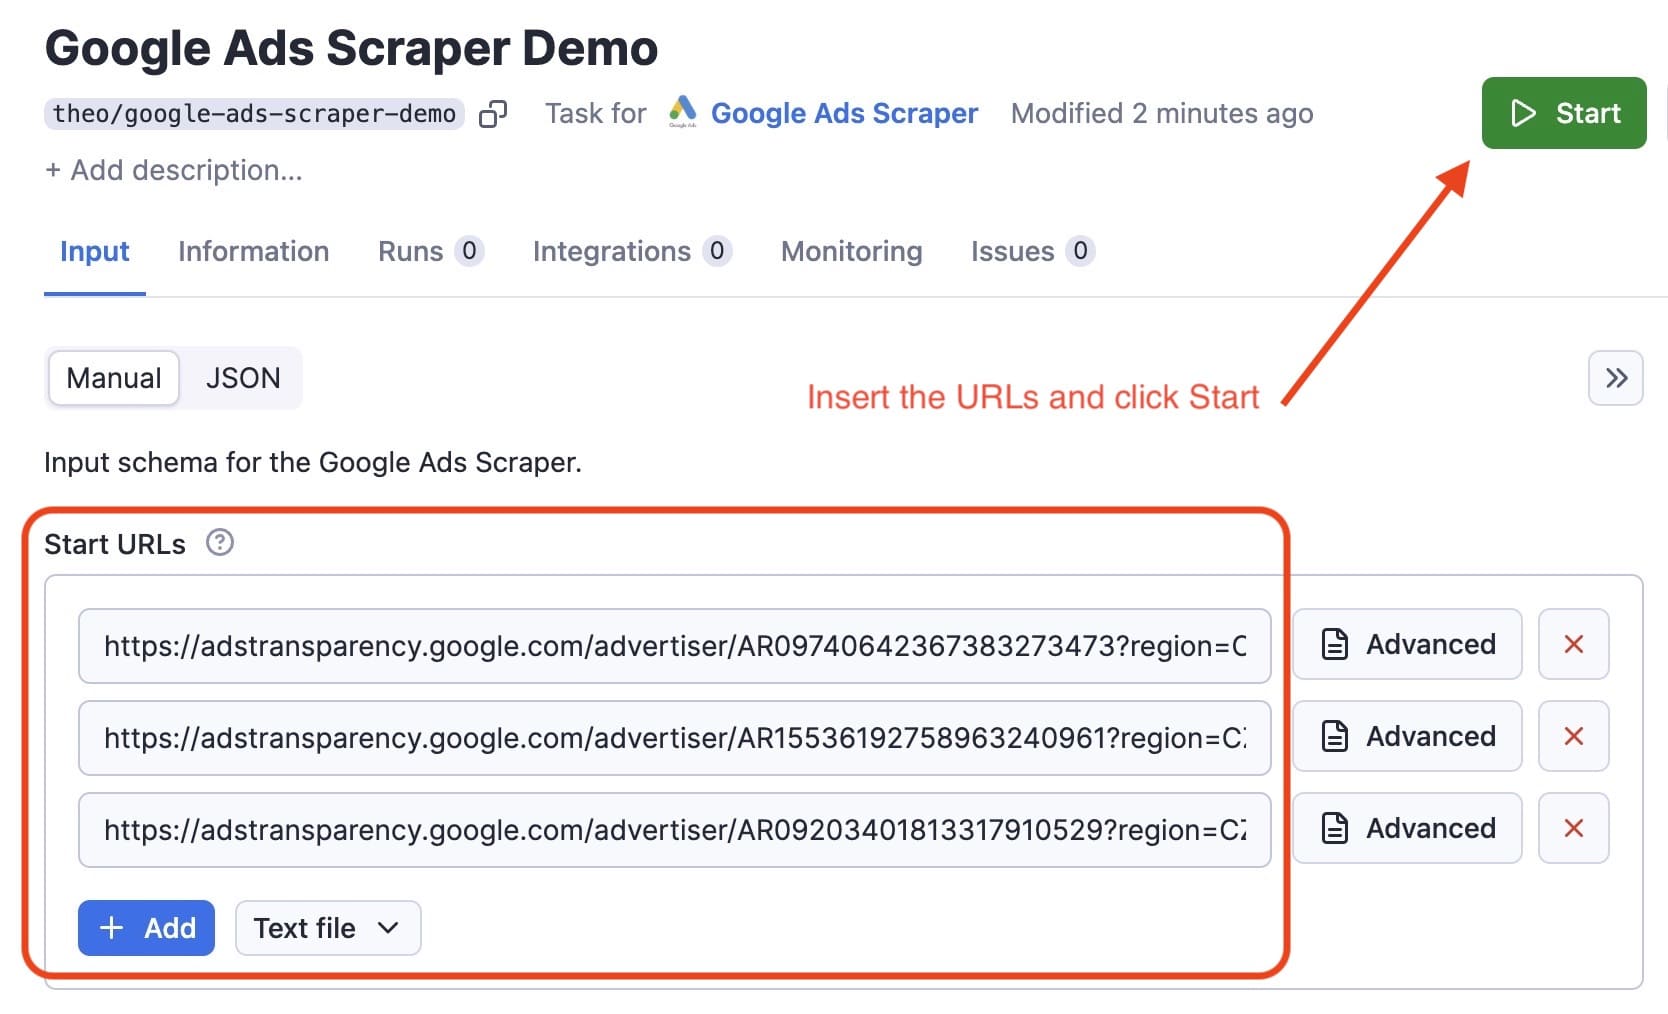Open Advanced options for the second URL
Screen dimensions: 1668x1014
(x=1406, y=737)
